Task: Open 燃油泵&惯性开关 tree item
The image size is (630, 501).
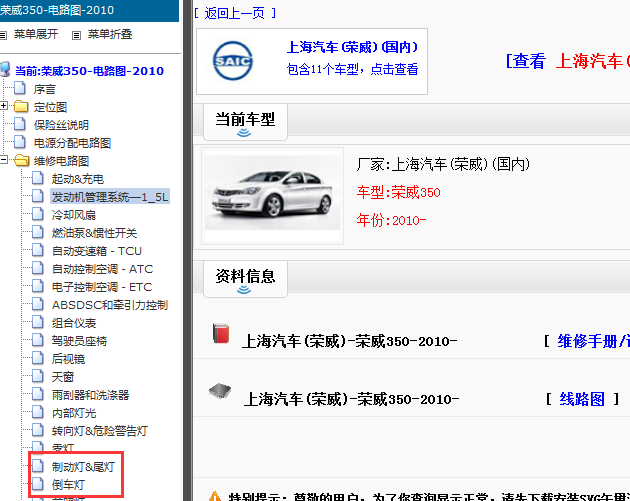Action: pos(94,233)
